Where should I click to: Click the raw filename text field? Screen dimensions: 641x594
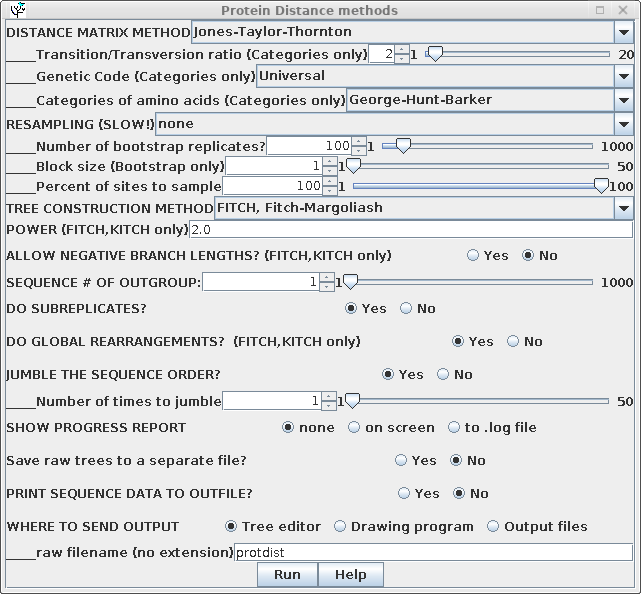(432, 553)
